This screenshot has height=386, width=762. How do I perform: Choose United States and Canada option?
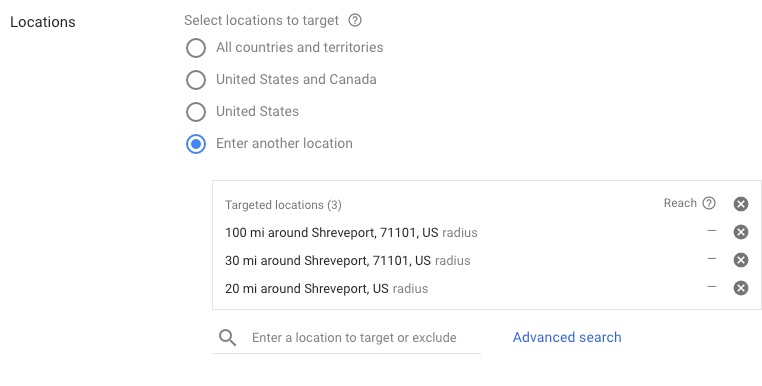[196, 80]
